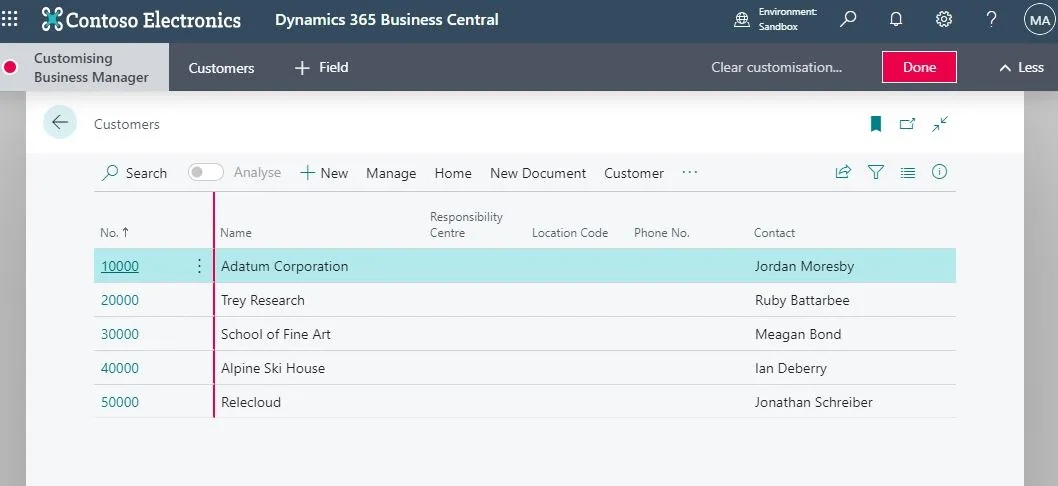Click the Contoso Electronics logo
Image resolution: width=1058 pixels, height=486 pixels.
141,20
